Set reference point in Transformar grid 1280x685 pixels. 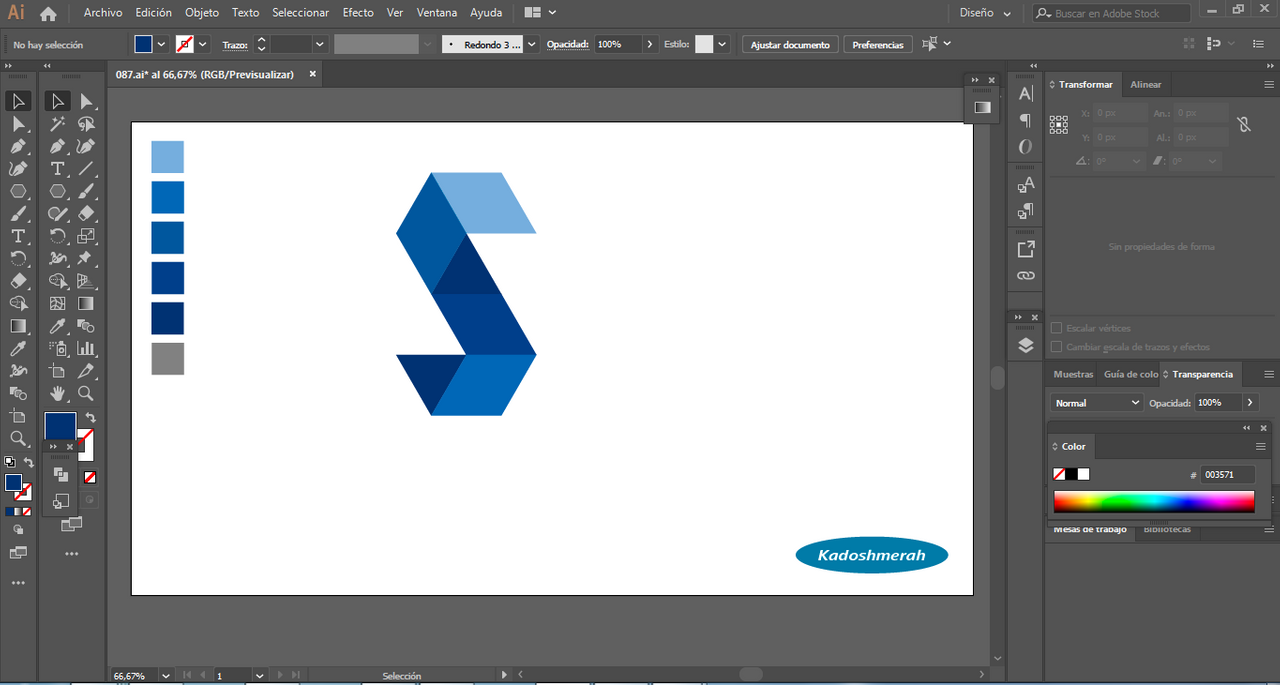pos(1058,125)
